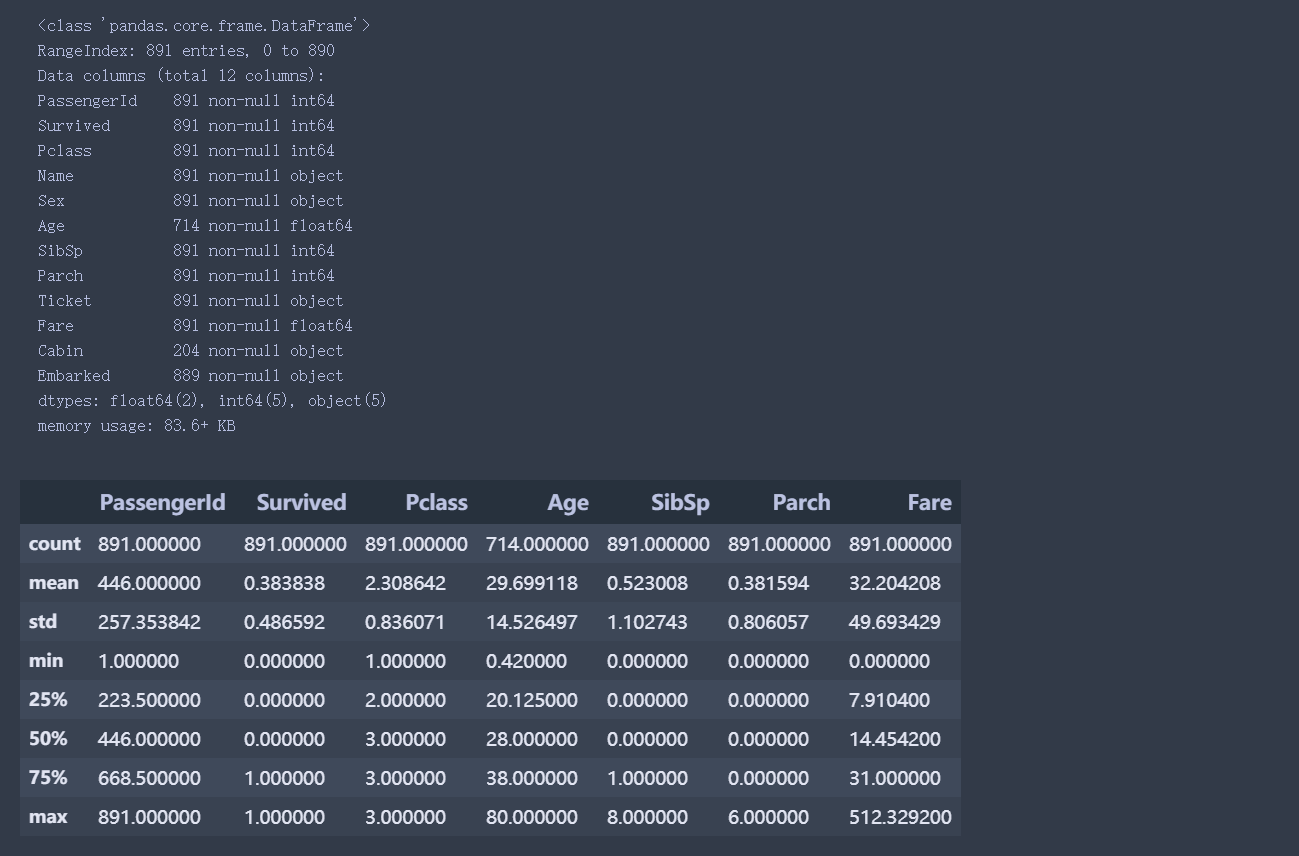The height and width of the screenshot is (856, 1299).
Task: Select the 75% row label
Action: click(48, 777)
